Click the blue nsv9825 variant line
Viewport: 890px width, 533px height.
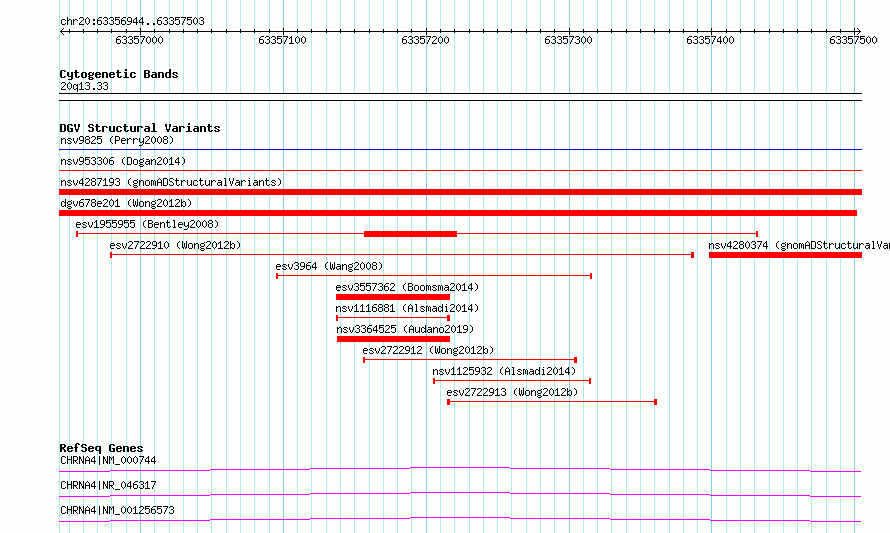pyautogui.click(x=460, y=149)
